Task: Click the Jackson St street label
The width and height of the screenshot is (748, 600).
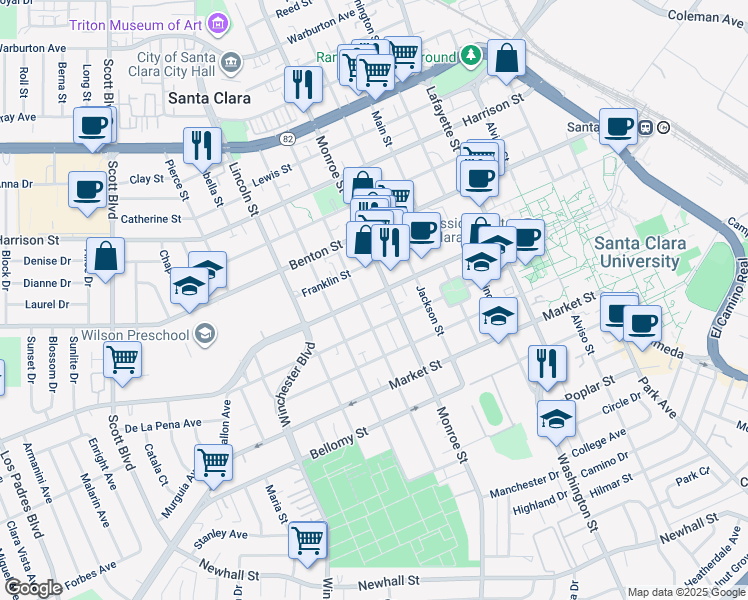Action: 430,310
